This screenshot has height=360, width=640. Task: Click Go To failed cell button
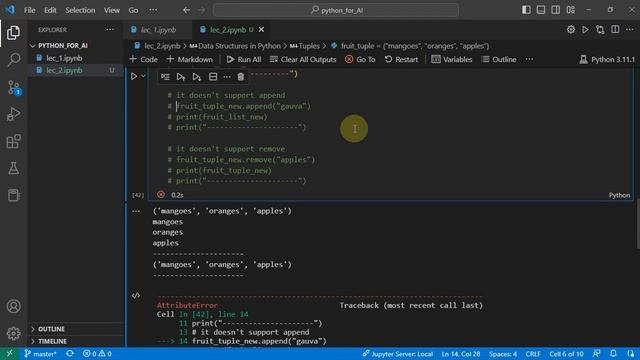point(360,60)
